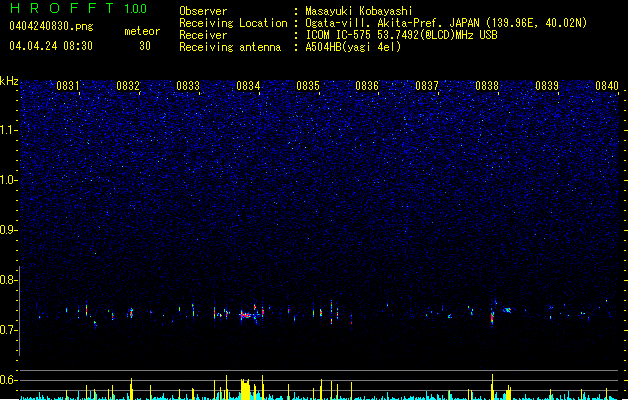Viewport: 629px width, 400px height.
Task: Click the 0.8 kHz axis label
Action: 9,280
